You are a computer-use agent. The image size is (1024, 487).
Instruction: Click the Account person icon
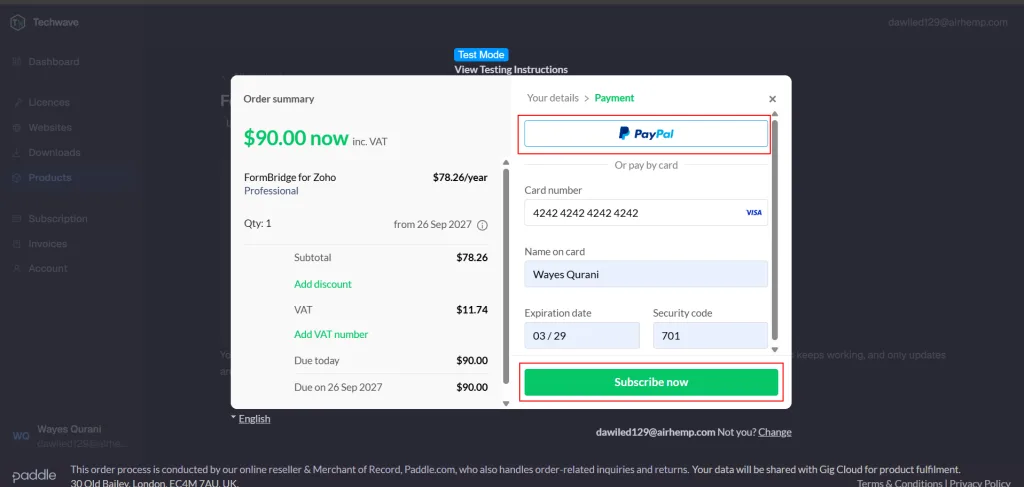pos(17,268)
